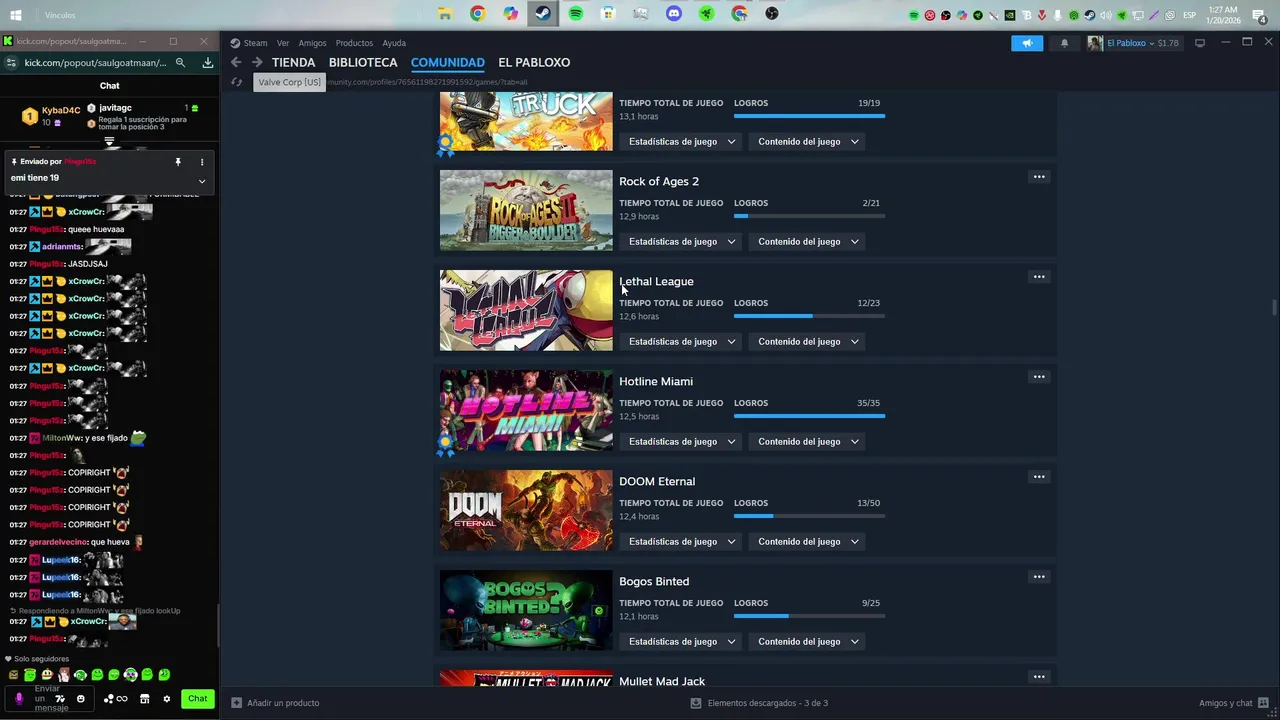Click the DOOM Eternal cover thumbnail
This screenshot has height=720, width=1280.
(x=526, y=510)
